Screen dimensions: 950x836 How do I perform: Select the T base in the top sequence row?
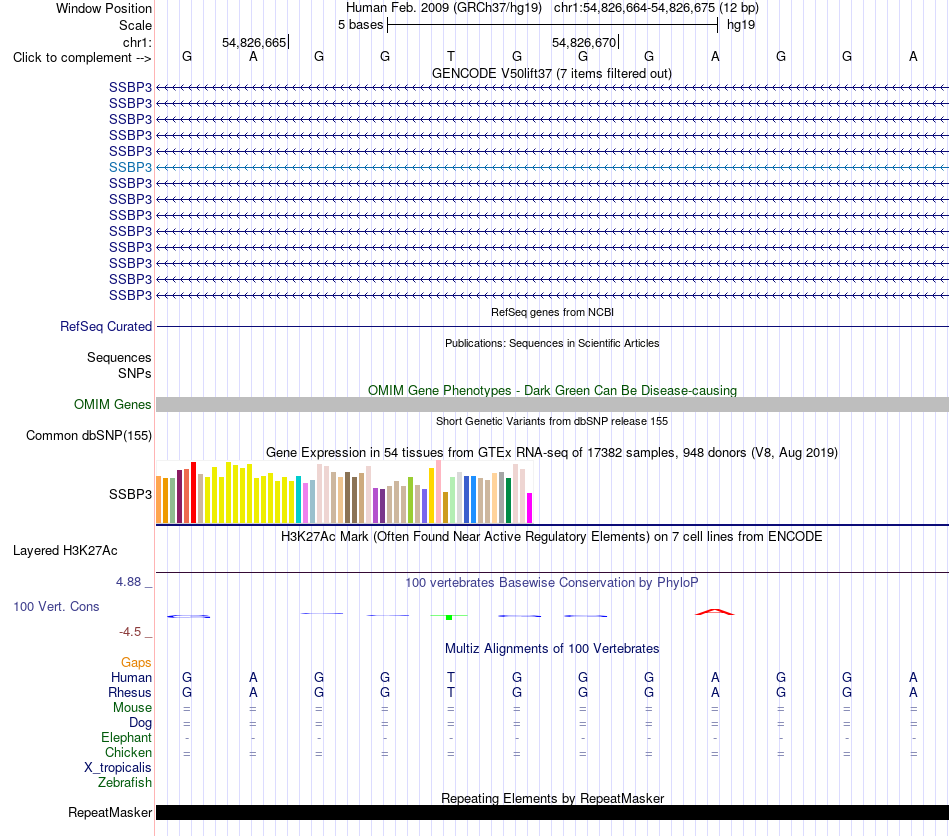451,56
